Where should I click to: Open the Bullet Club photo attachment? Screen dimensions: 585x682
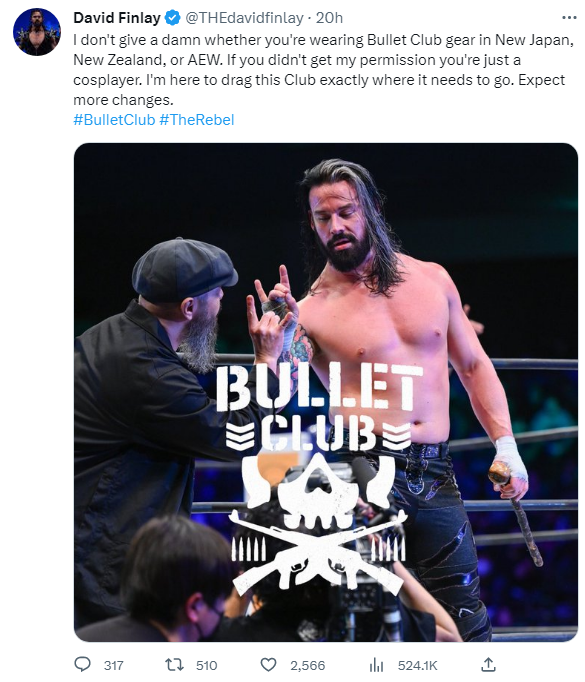tap(326, 392)
